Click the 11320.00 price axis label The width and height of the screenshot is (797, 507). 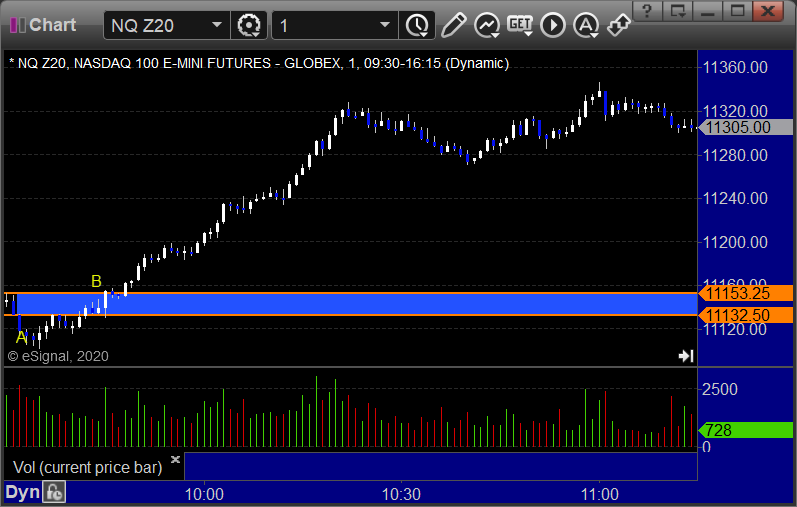pos(735,111)
